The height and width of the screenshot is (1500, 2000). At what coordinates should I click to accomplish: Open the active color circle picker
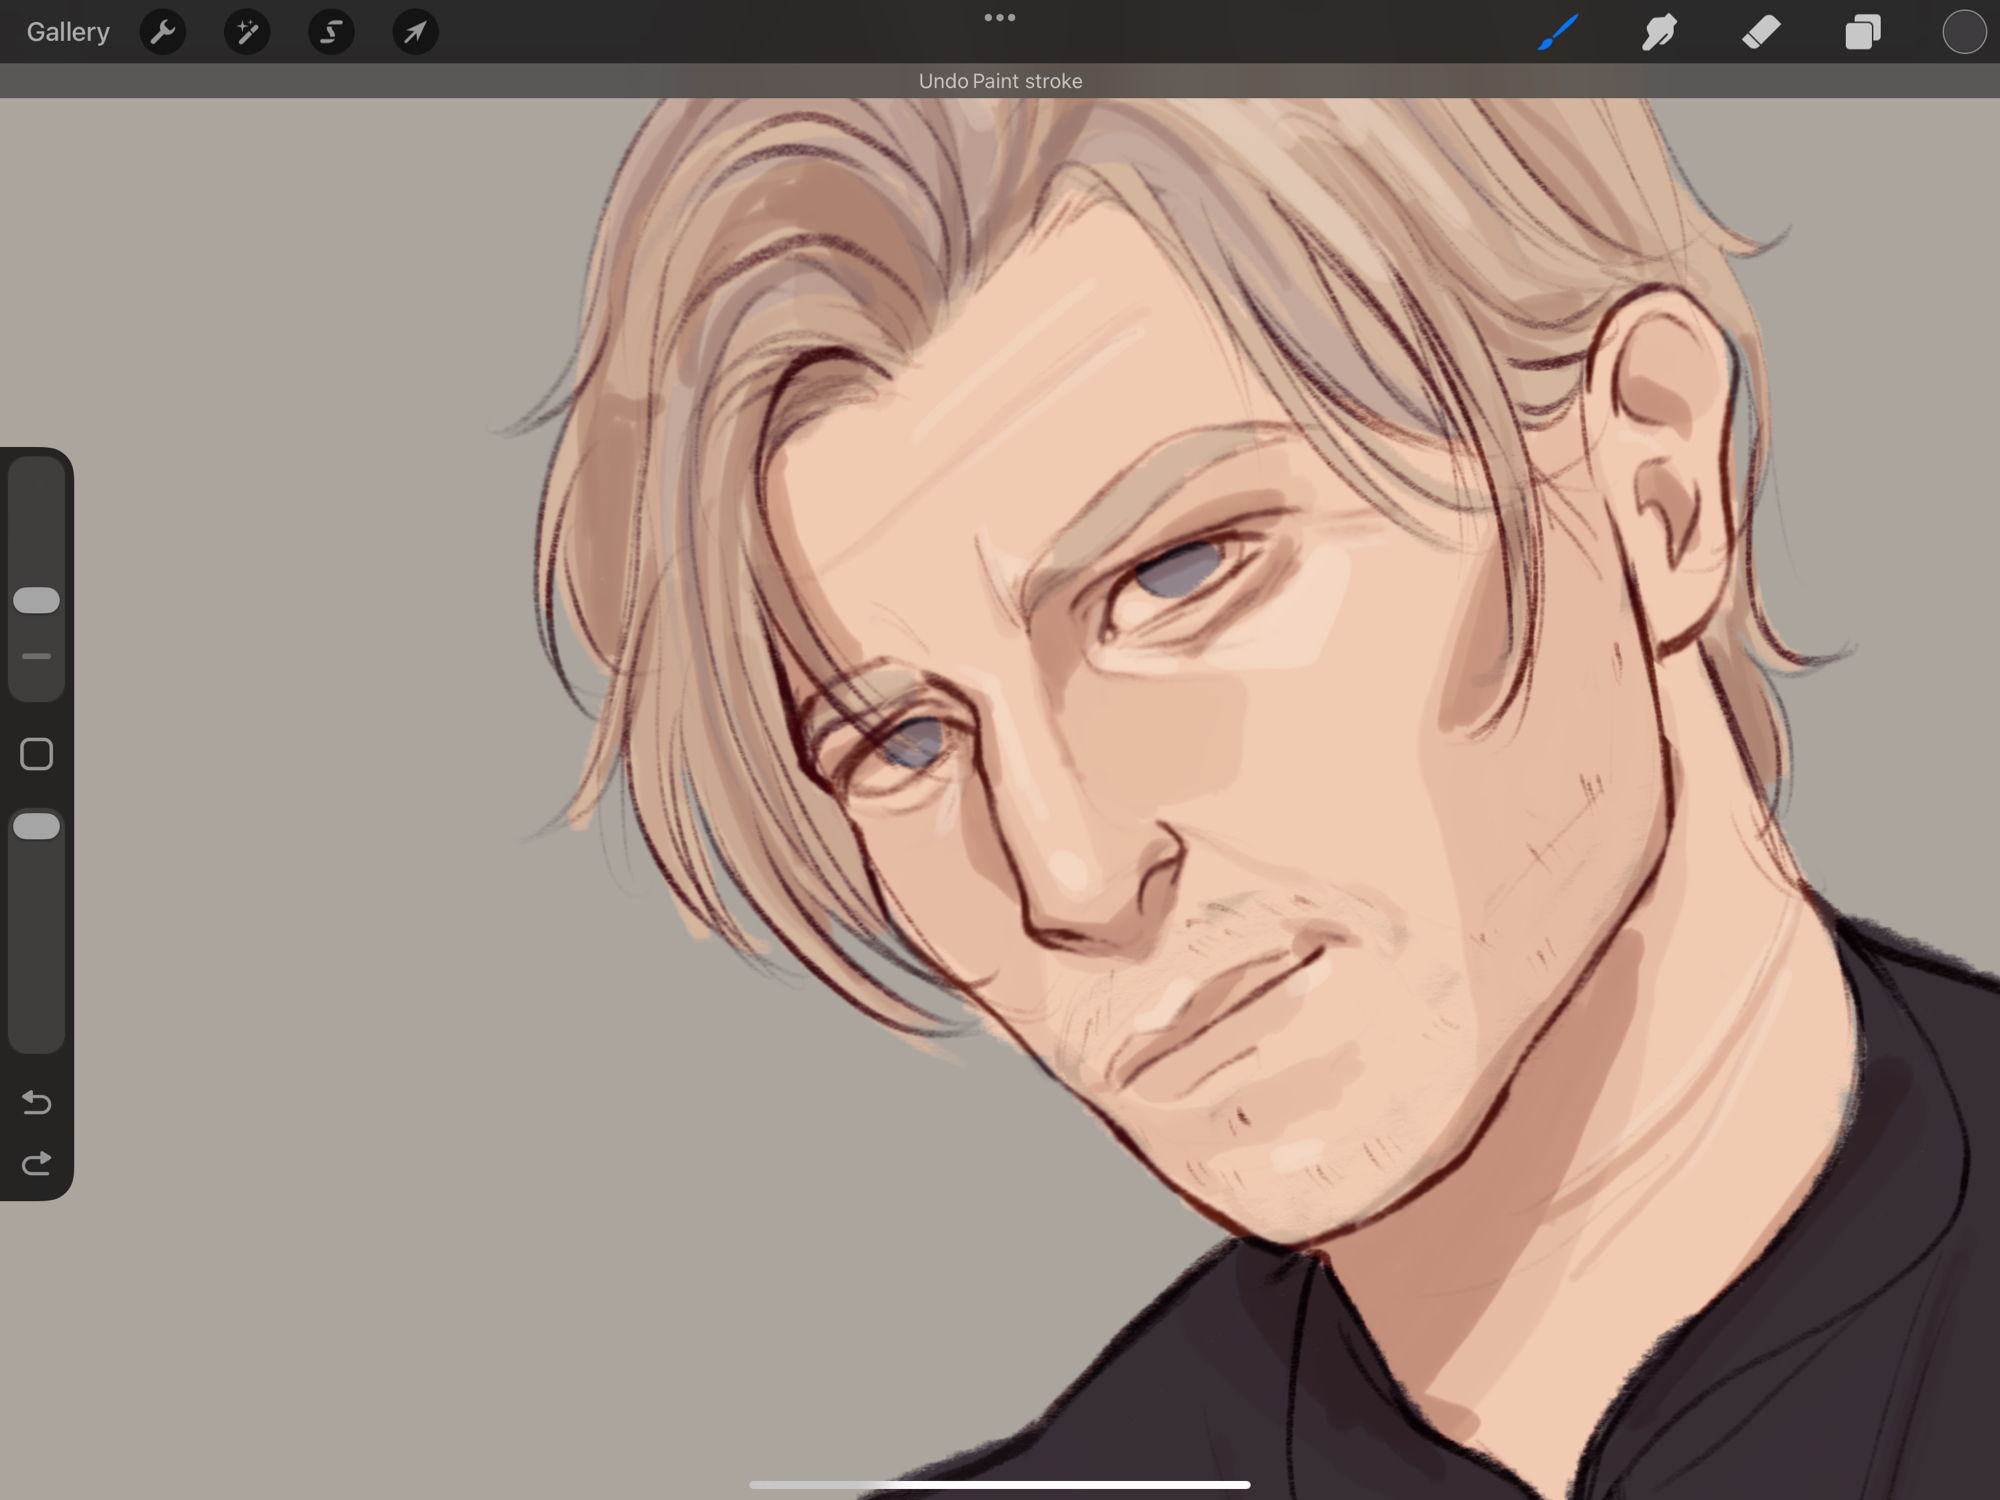1963,32
